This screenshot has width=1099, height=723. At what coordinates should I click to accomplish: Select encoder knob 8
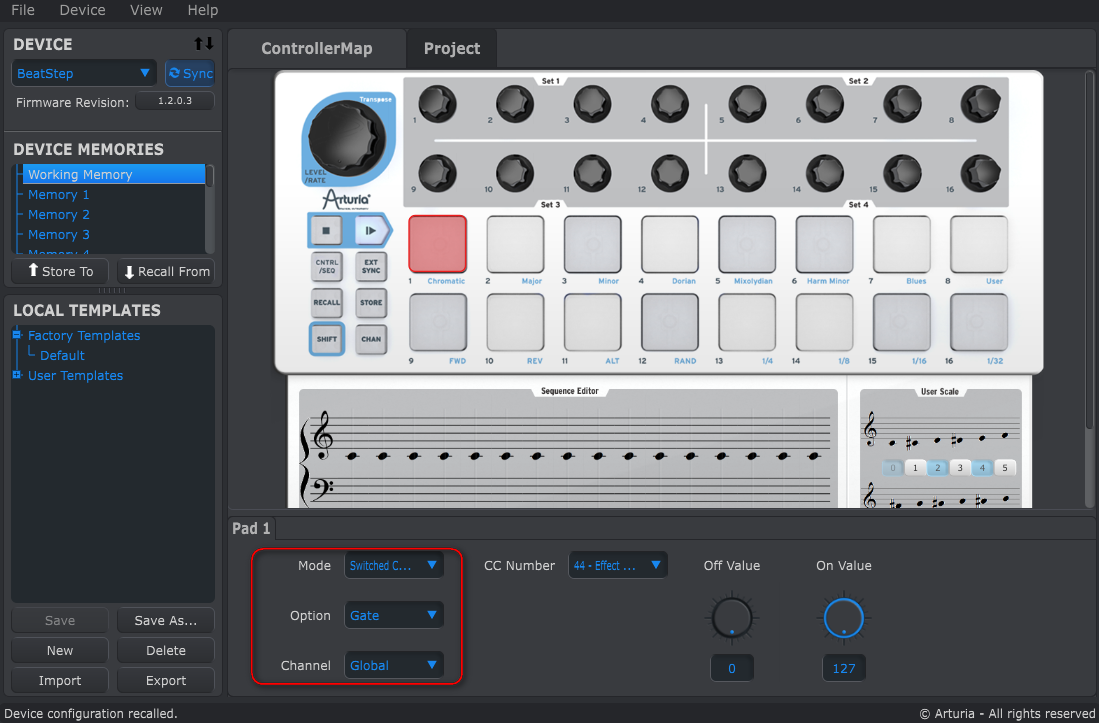[x=980, y=104]
